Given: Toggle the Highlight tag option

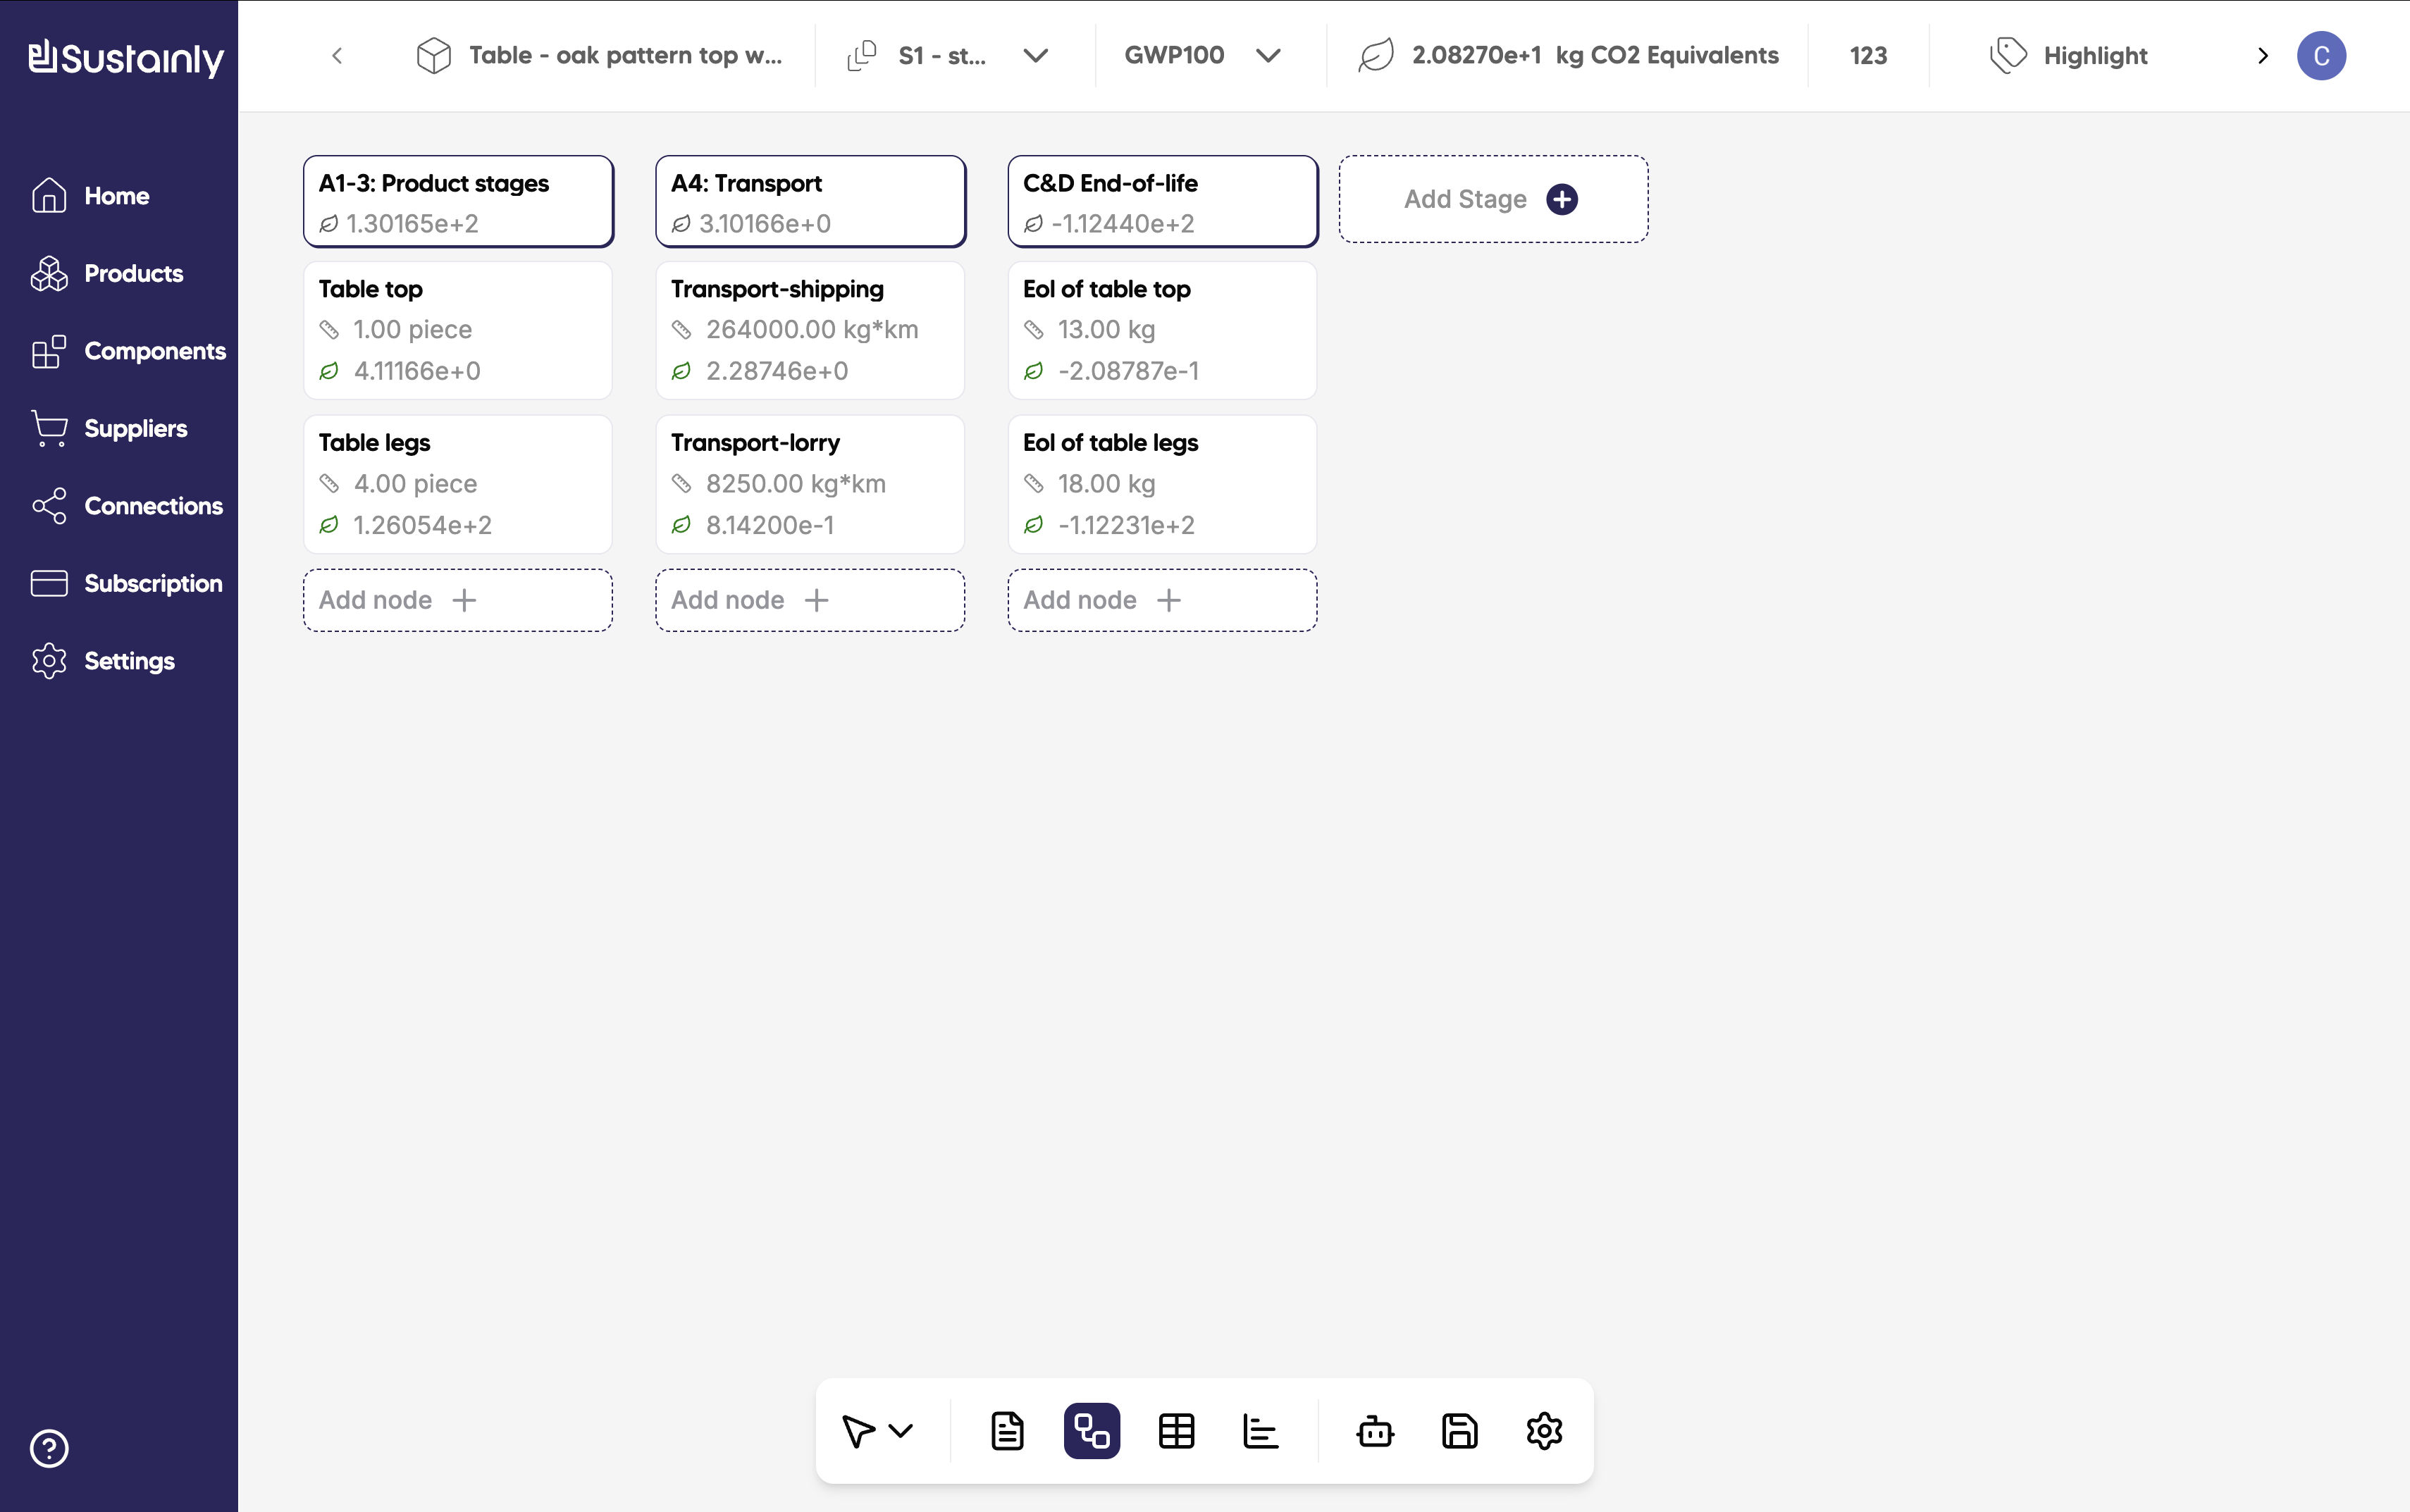Looking at the screenshot, I should click(x=2070, y=56).
